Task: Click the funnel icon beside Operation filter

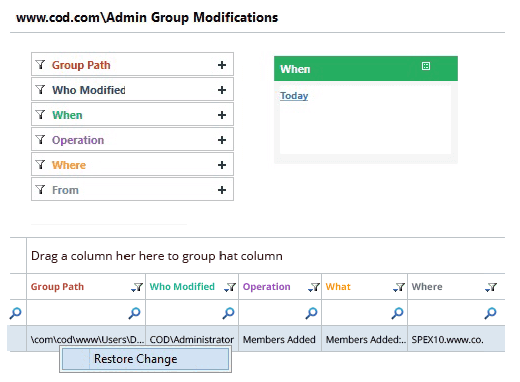Action: 40,139
